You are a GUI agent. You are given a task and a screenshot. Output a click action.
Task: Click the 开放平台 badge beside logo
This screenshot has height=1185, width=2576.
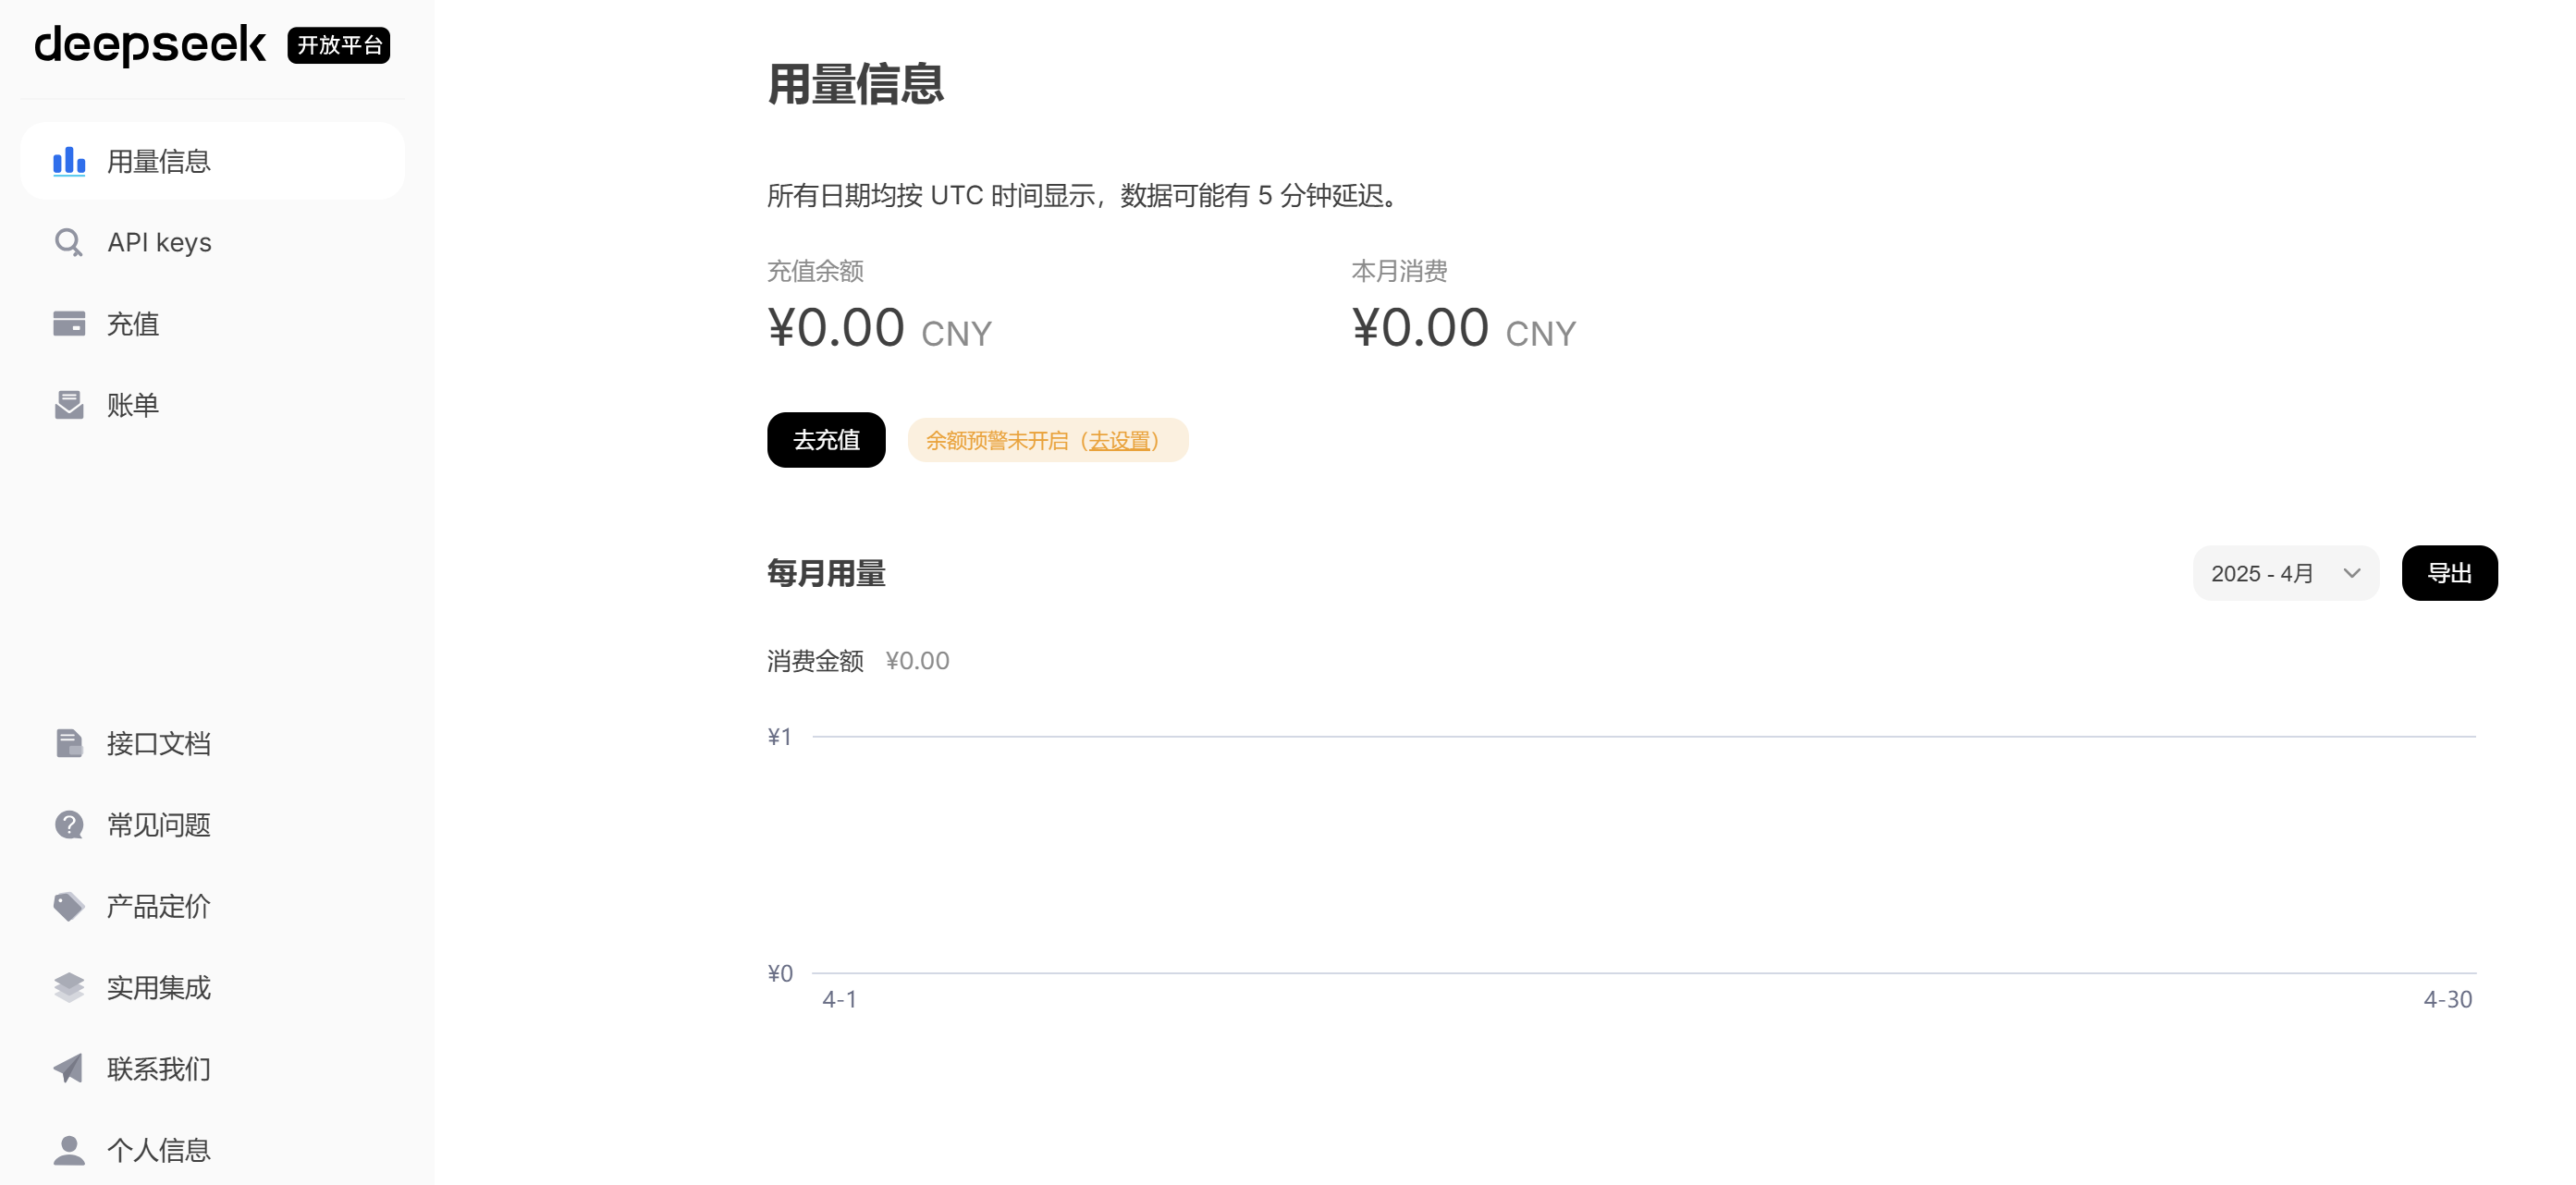(x=339, y=45)
